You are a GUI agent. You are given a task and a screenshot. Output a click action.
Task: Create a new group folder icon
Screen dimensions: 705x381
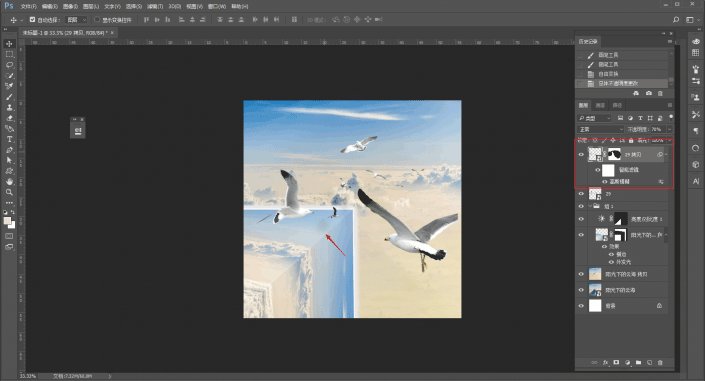638,363
